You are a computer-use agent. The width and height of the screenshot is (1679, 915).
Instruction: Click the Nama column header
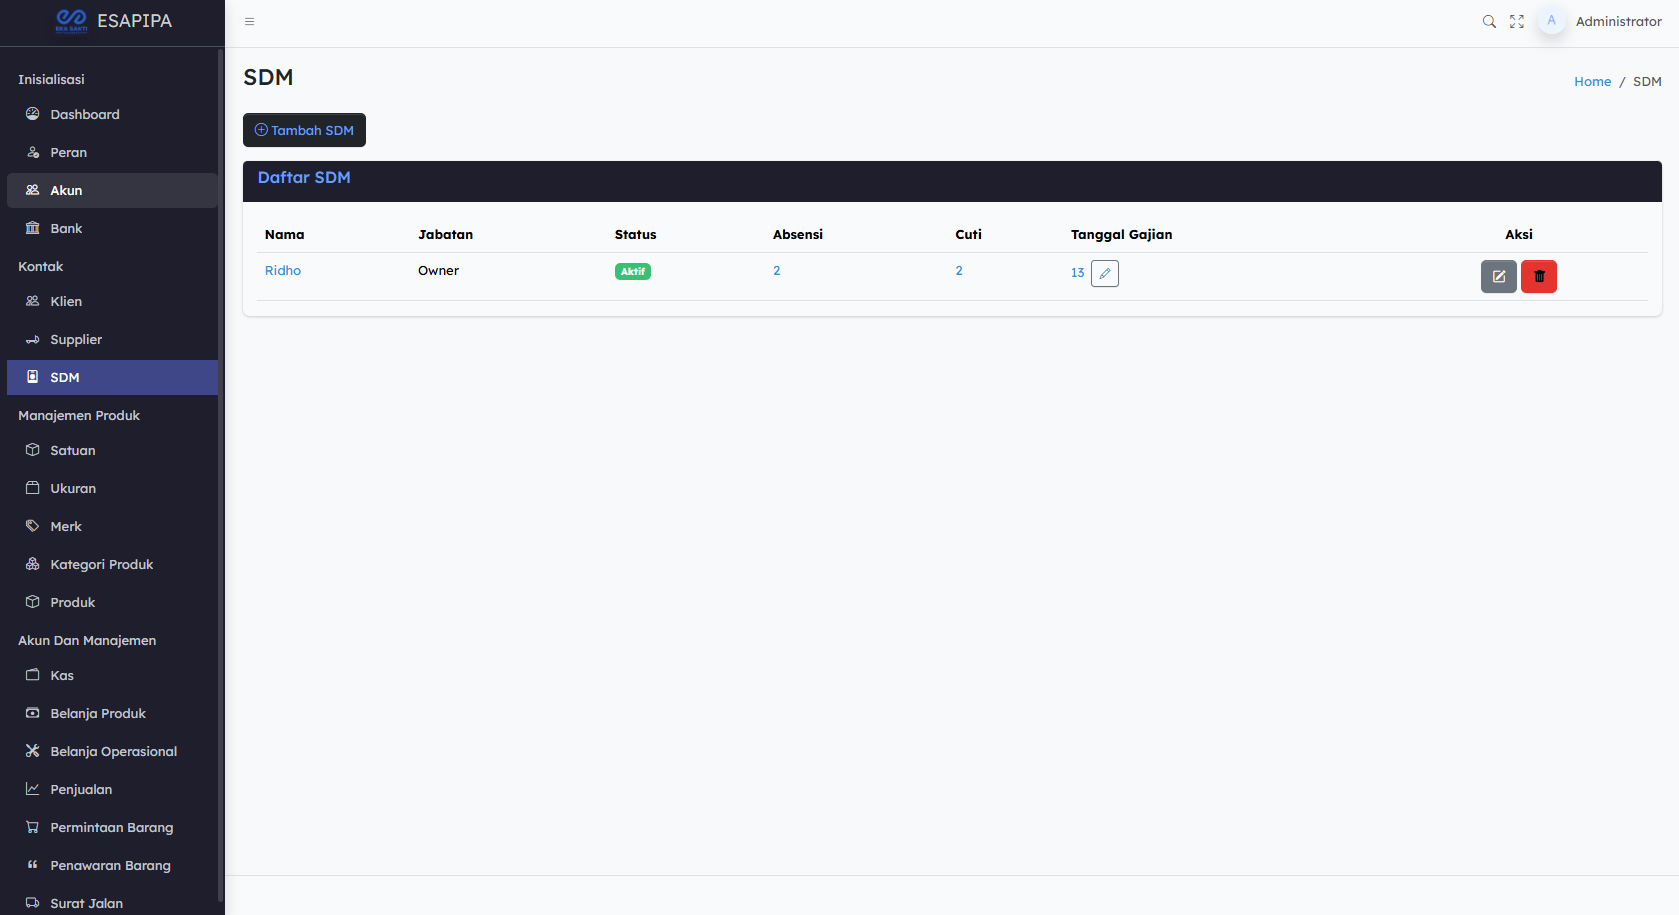point(285,234)
